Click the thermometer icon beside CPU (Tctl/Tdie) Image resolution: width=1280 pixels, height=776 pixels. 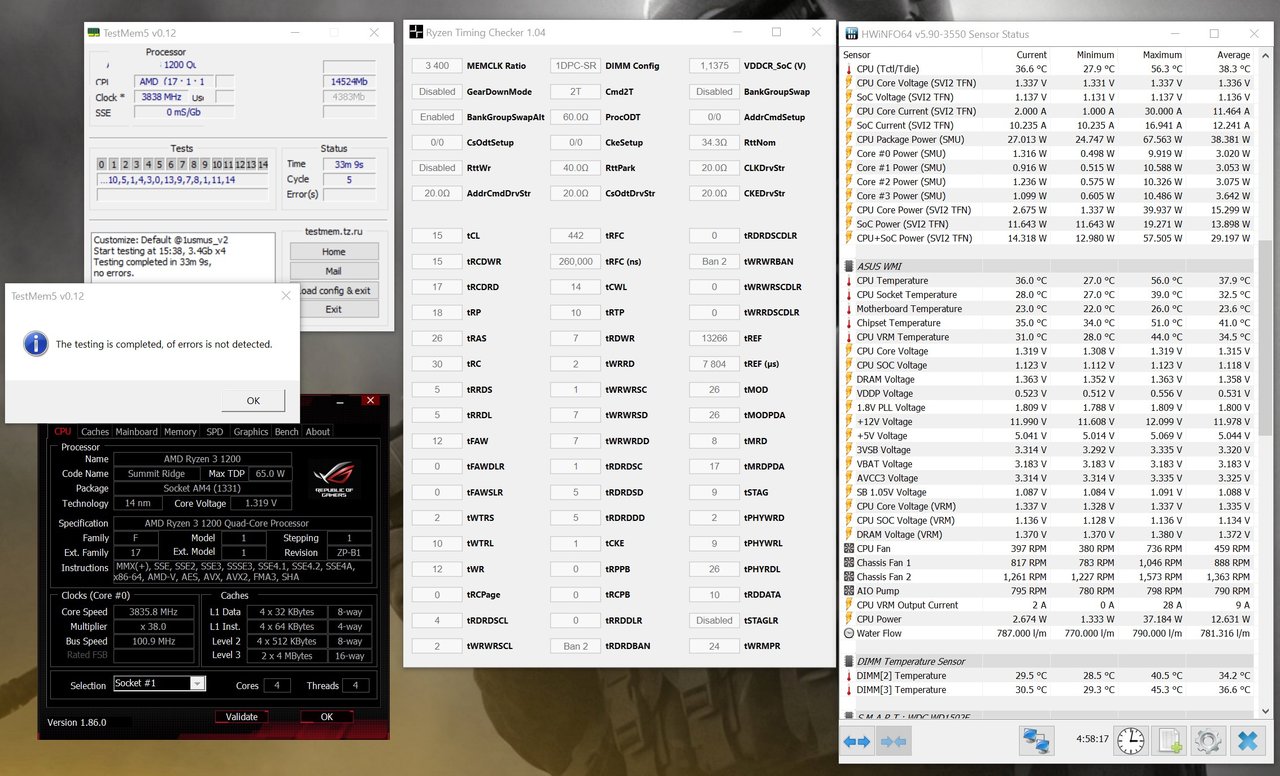coord(849,69)
